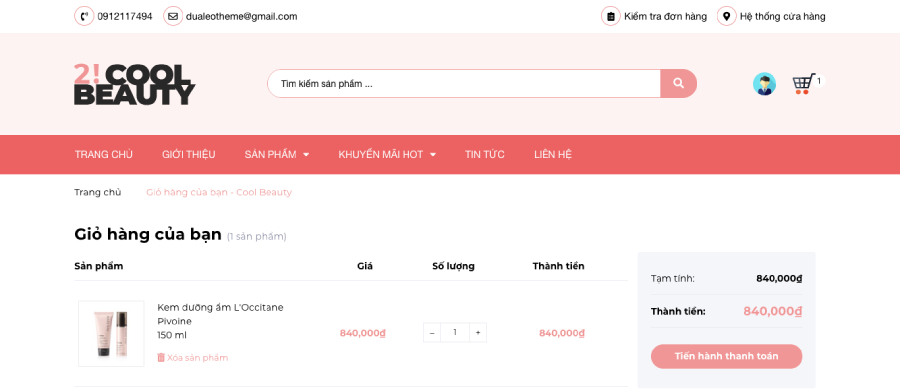Expand the KHUYẾN MÃI HOT dropdown arrow
900x389 pixels.
(433, 154)
